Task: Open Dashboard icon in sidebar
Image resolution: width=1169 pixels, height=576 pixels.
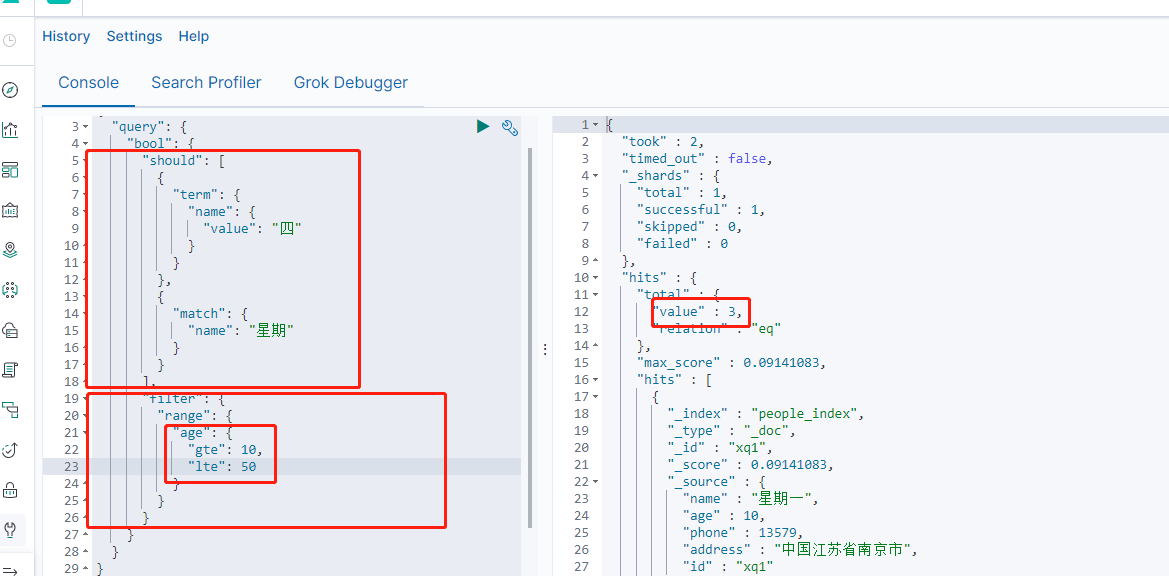Action: pos(10,170)
